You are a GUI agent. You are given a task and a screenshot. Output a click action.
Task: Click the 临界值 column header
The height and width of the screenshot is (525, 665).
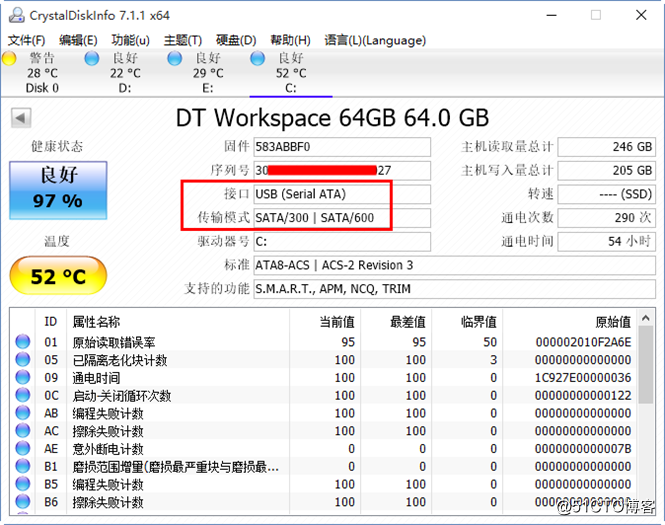pos(467,322)
